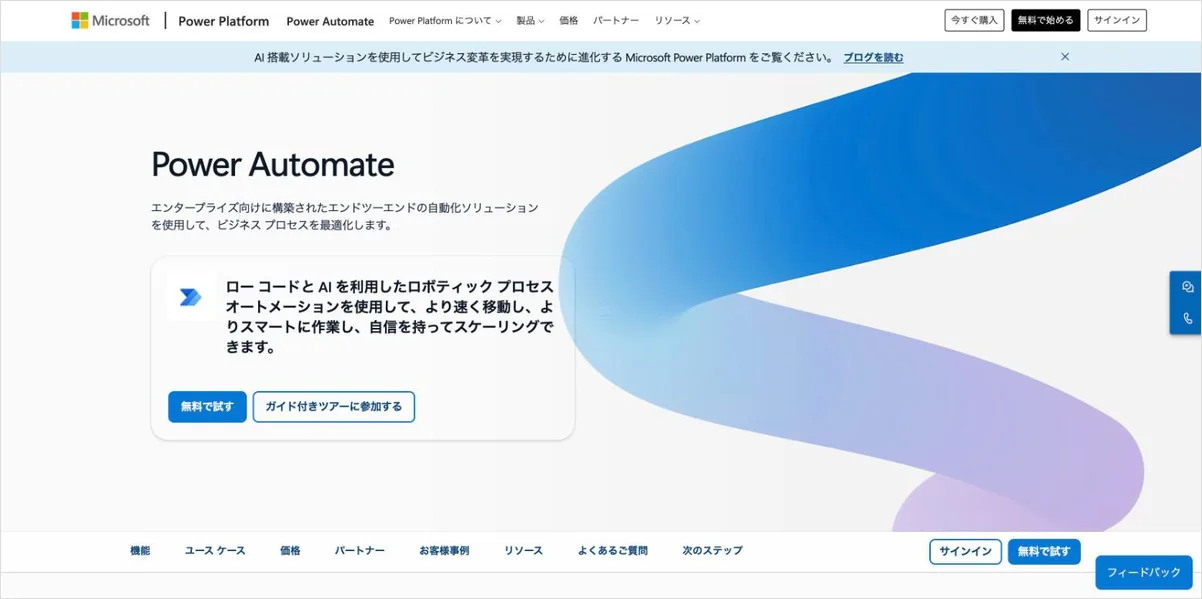
Task: Open the フィードバック button
Action: pyautogui.click(x=1145, y=573)
